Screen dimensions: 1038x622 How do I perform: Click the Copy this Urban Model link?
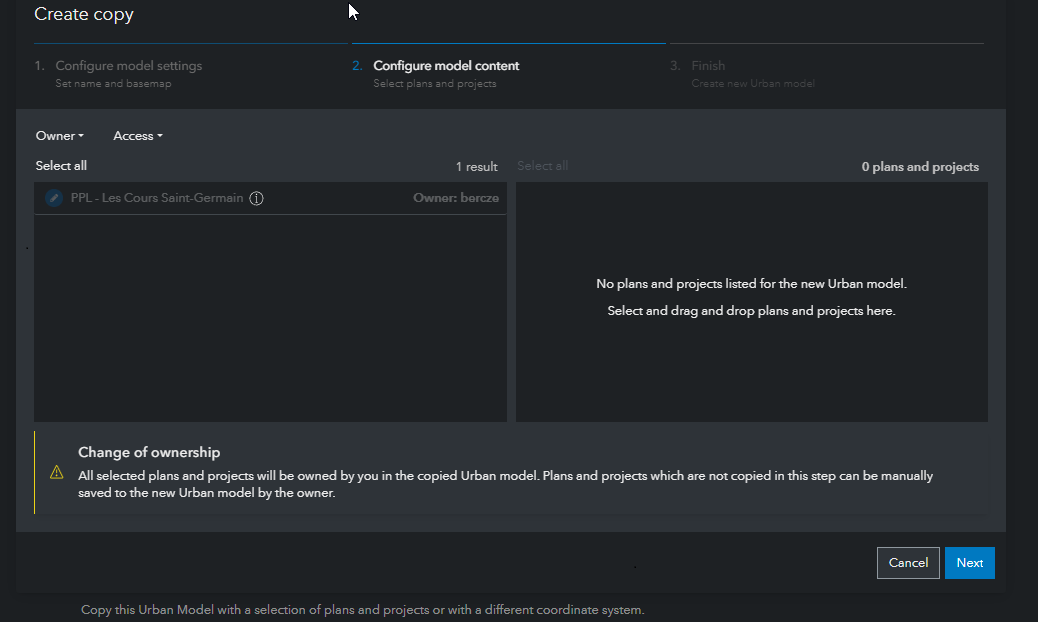click(x=363, y=609)
